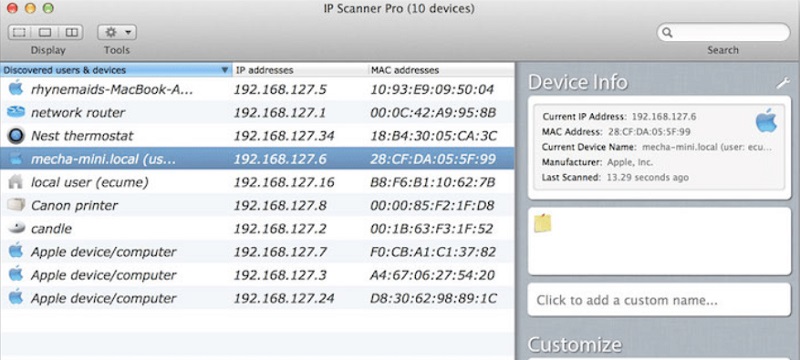Viewport: 800px width, 360px height.
Task: Click MAC address A4:67:06:27:54:20
Action: click(x=433, y=275)
